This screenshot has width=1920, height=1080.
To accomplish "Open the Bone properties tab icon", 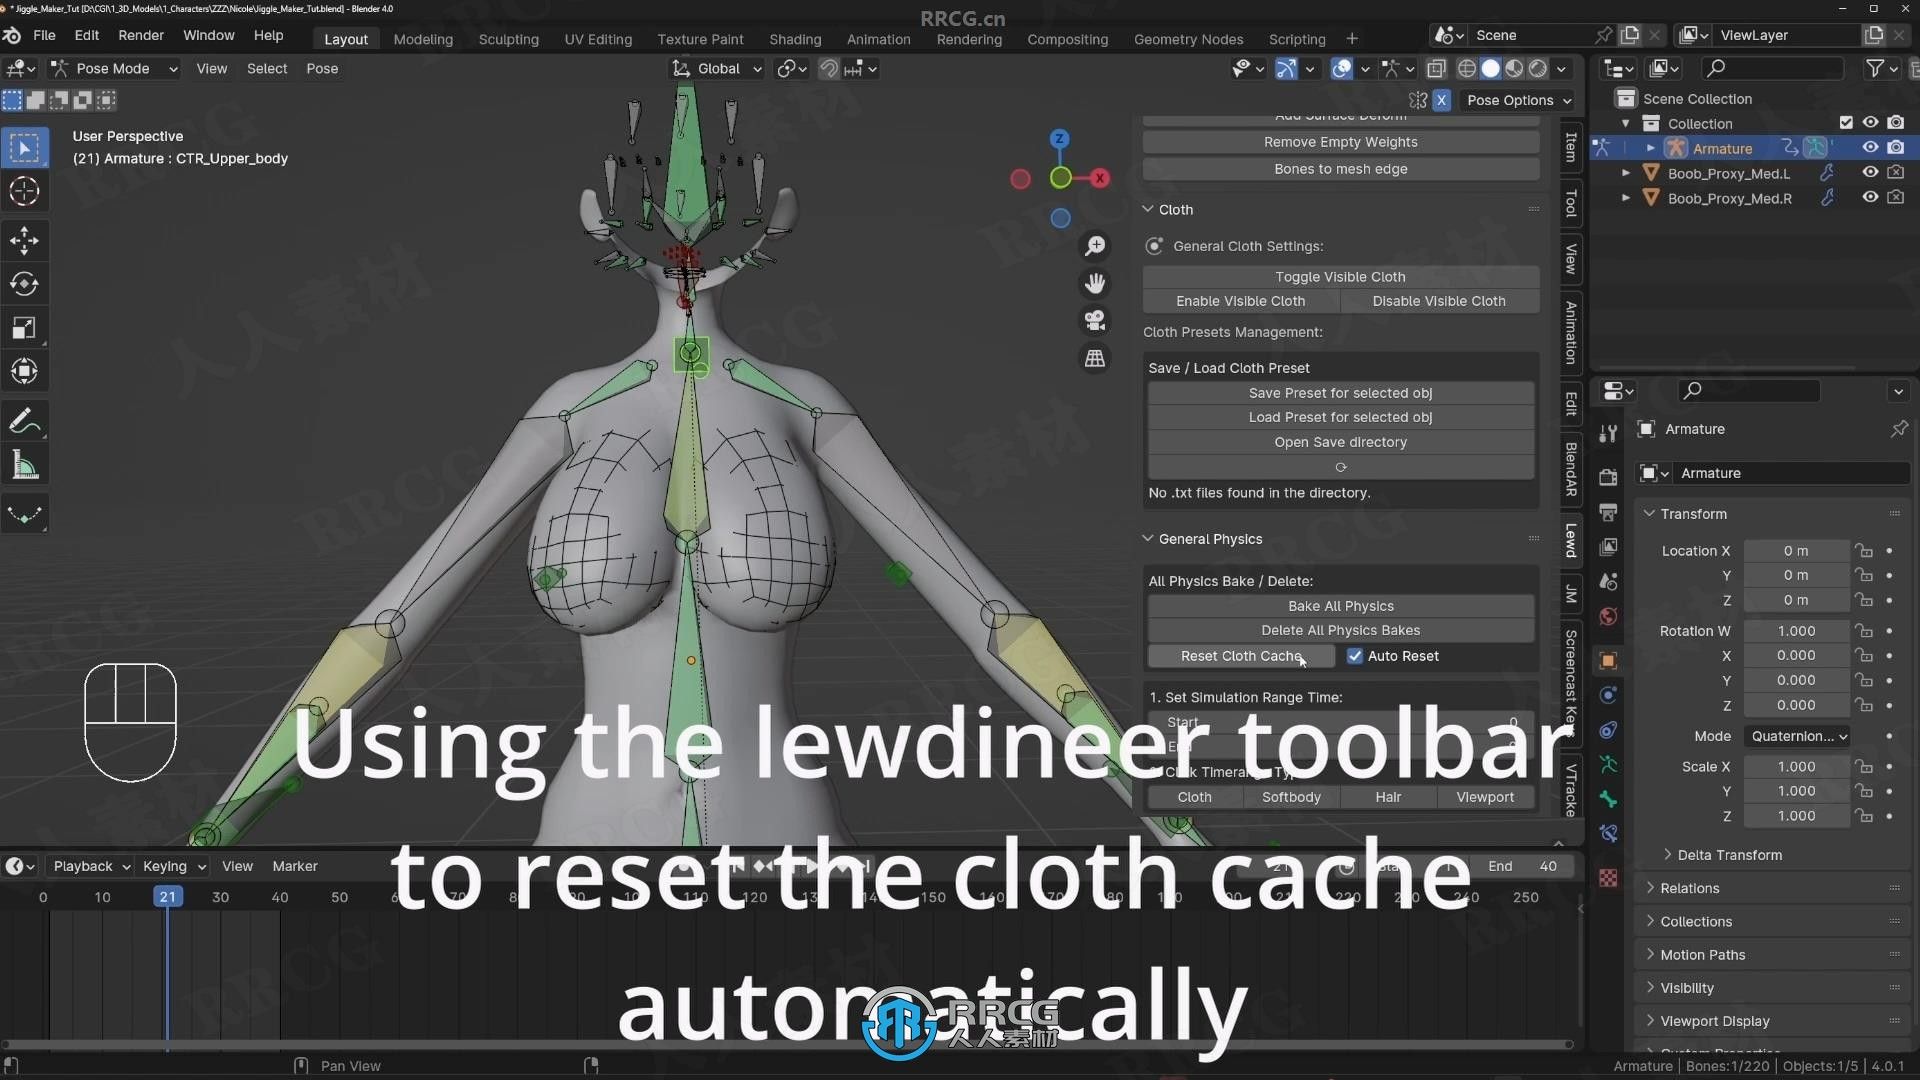I will (x=1608, y=799).
